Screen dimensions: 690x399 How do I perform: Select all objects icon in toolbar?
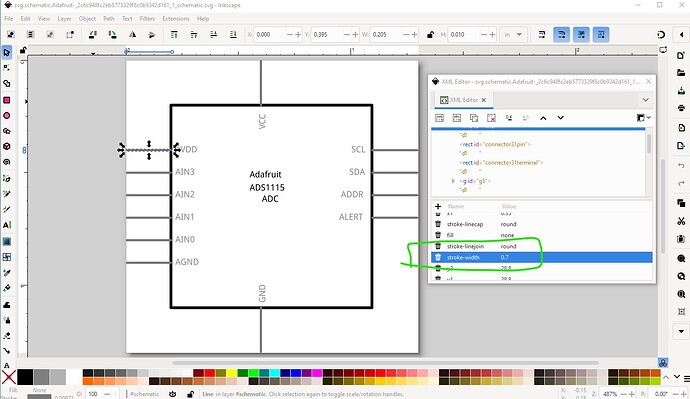point(11,34)
